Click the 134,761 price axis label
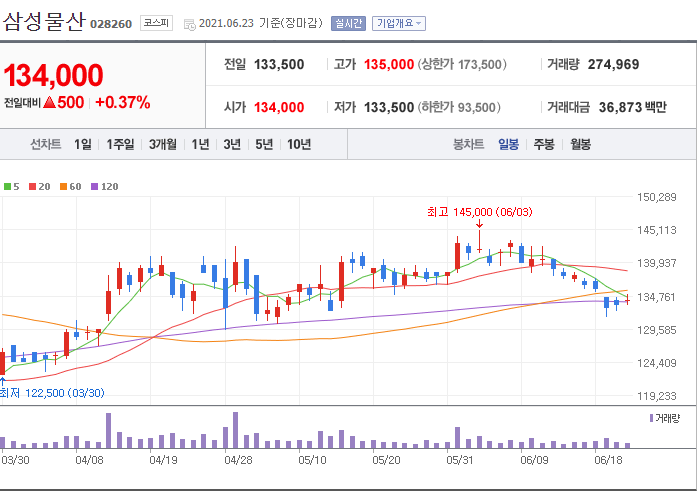697x491 pixels. 657,297
